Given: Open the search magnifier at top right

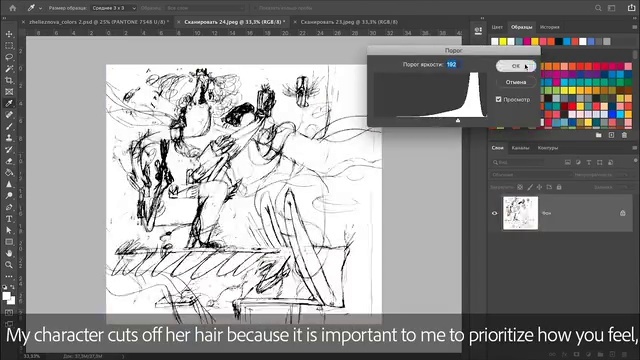Looking at the screenshot, I should tap(598, 8).
